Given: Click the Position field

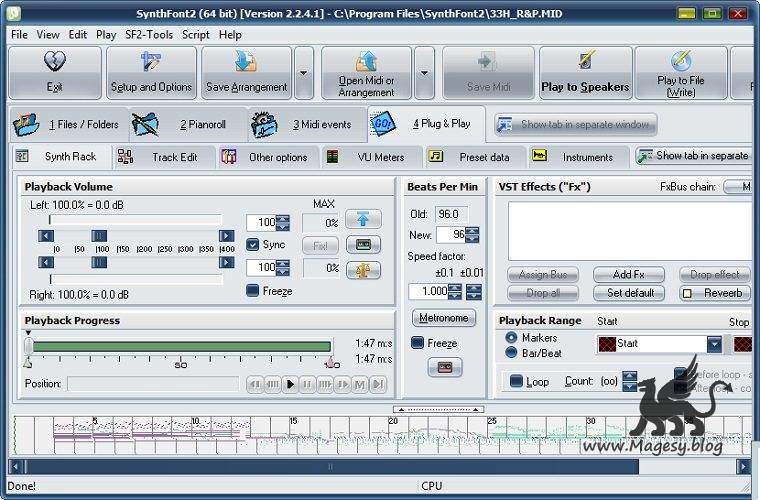Looking at the screenshot, I should click(153, 384).
